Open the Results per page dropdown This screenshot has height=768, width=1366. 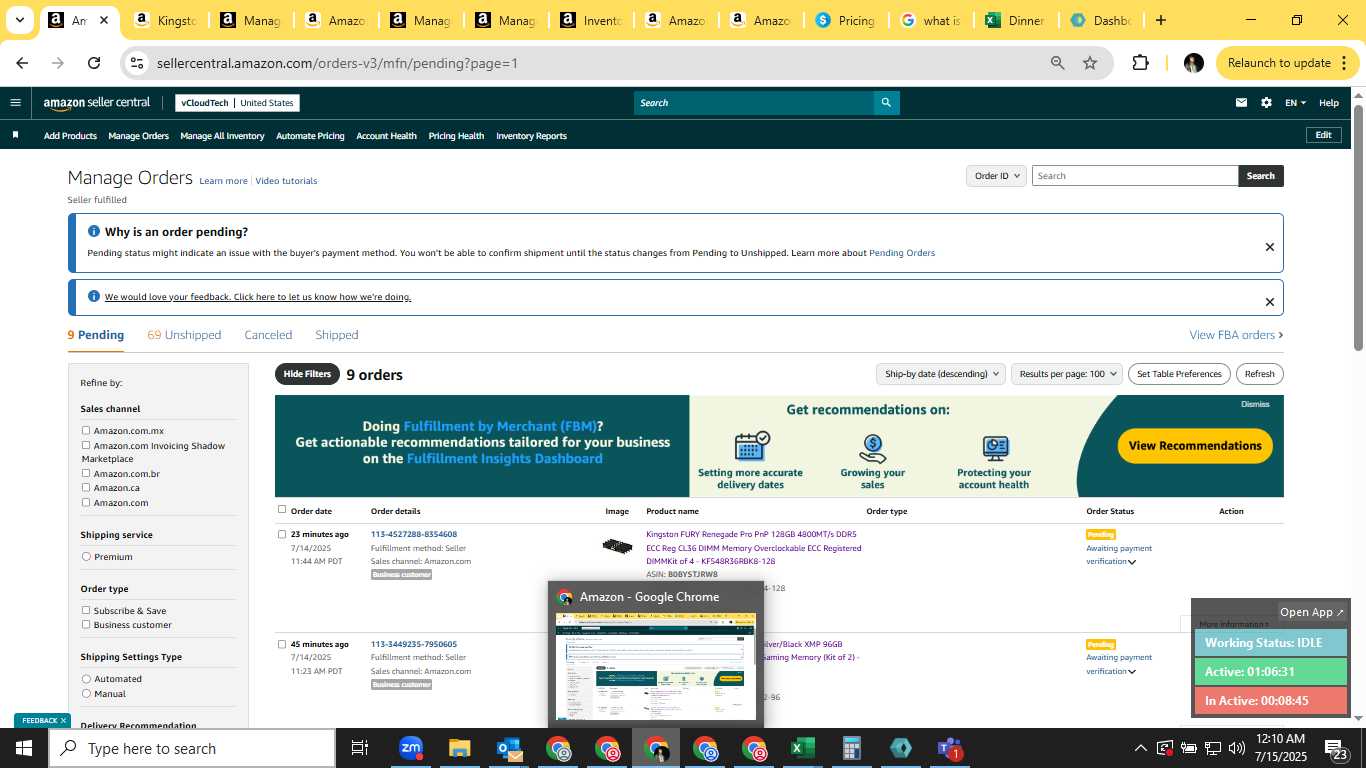click(1066, 374)
